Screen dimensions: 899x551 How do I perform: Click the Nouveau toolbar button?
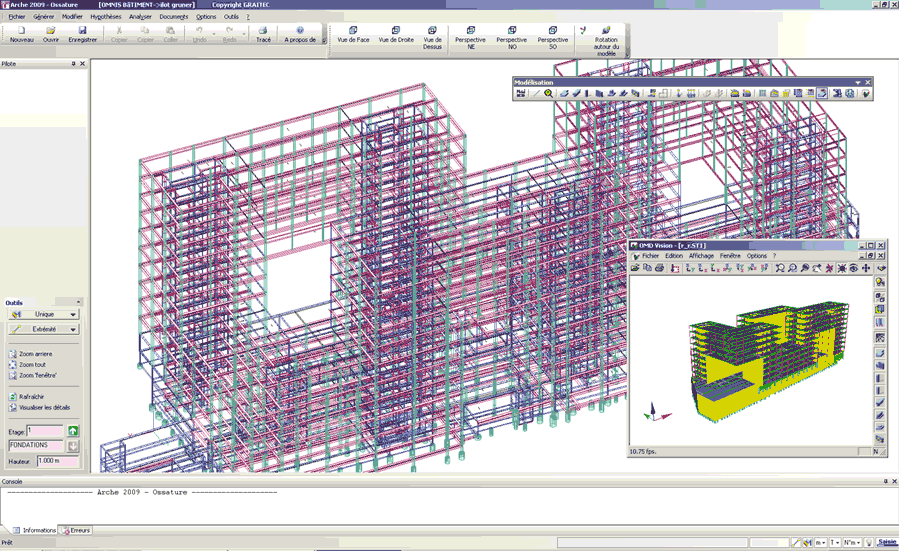pos(22,34)
